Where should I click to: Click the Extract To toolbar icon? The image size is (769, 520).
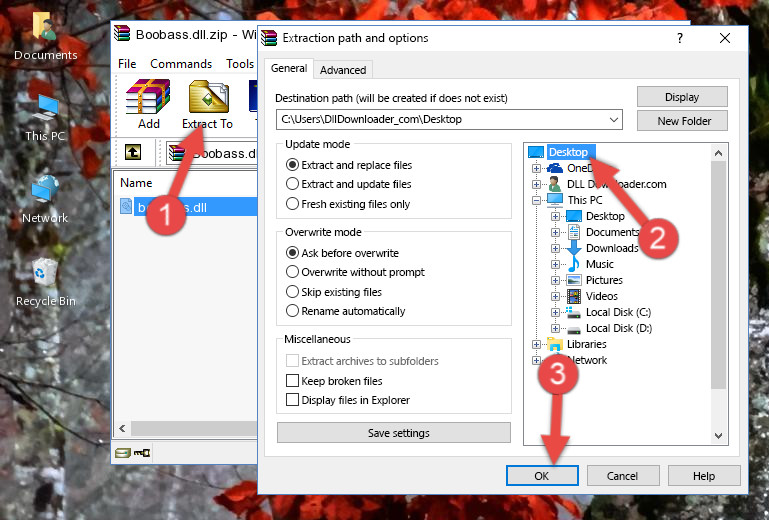pyautogui.click(x=207, y=104)
